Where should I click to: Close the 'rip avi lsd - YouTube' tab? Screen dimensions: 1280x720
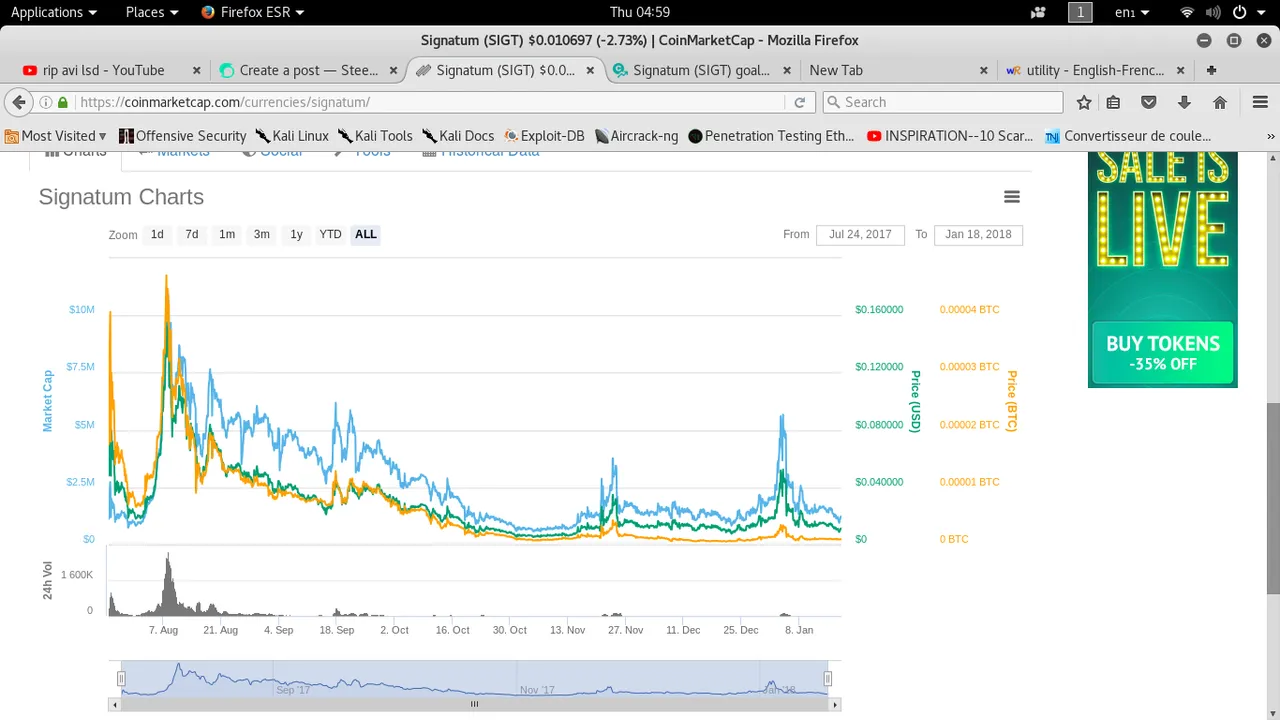(196, 70)
